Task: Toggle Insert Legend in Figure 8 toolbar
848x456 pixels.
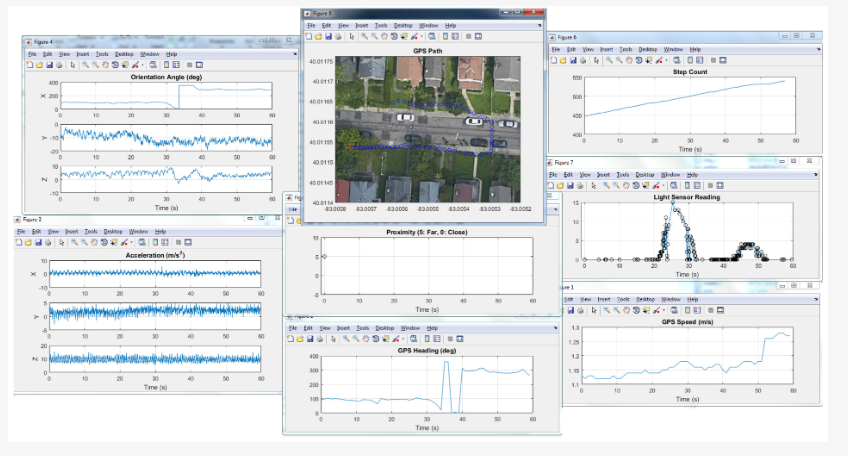Action: [455, 37]
